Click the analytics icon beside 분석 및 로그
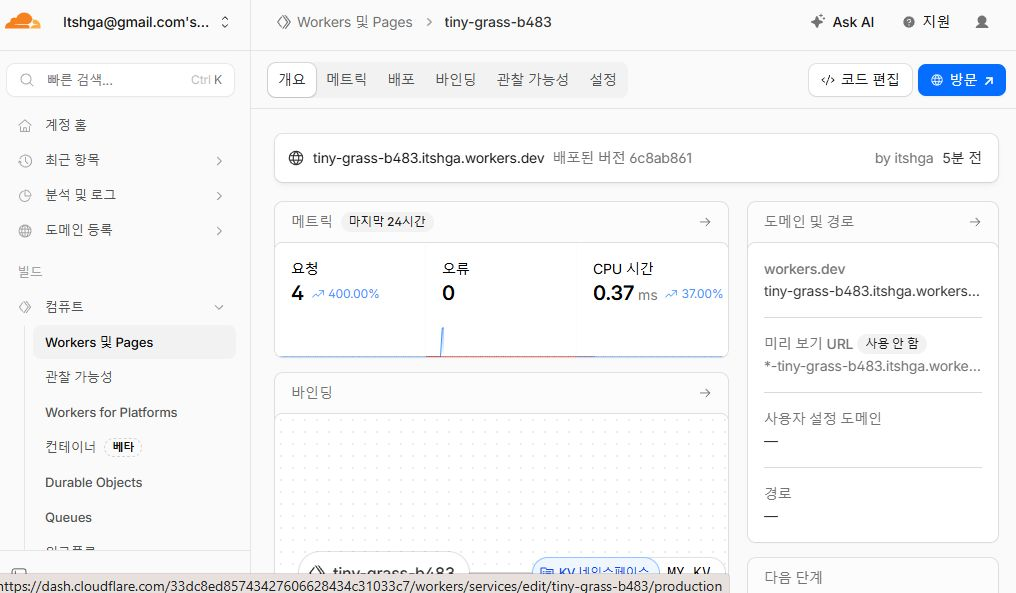Screen dimensions: 1016x593 25,196
